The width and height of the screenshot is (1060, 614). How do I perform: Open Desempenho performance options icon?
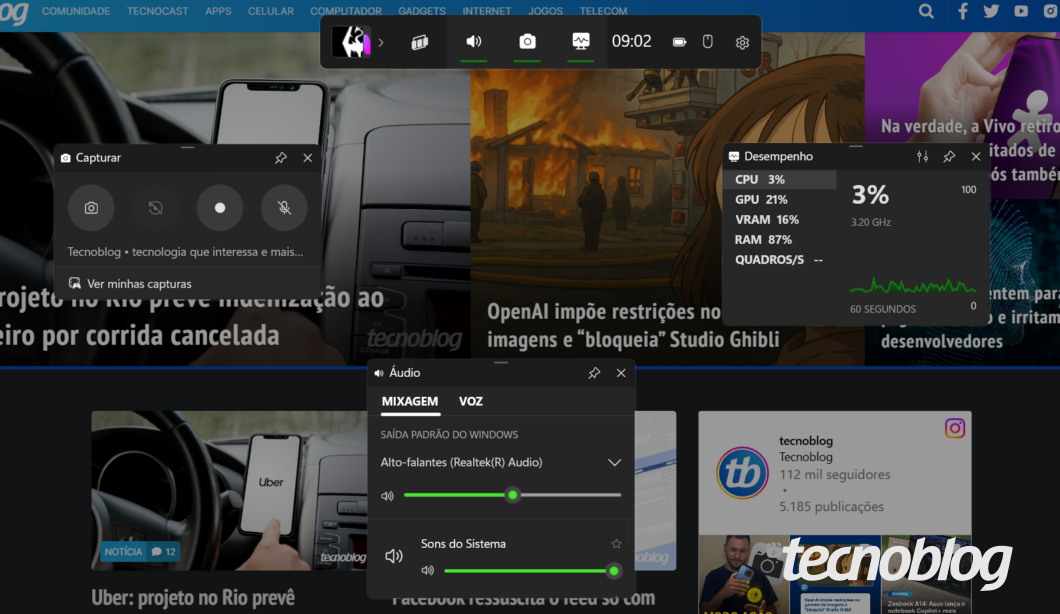pyautogui.click(x=922, y=157)
